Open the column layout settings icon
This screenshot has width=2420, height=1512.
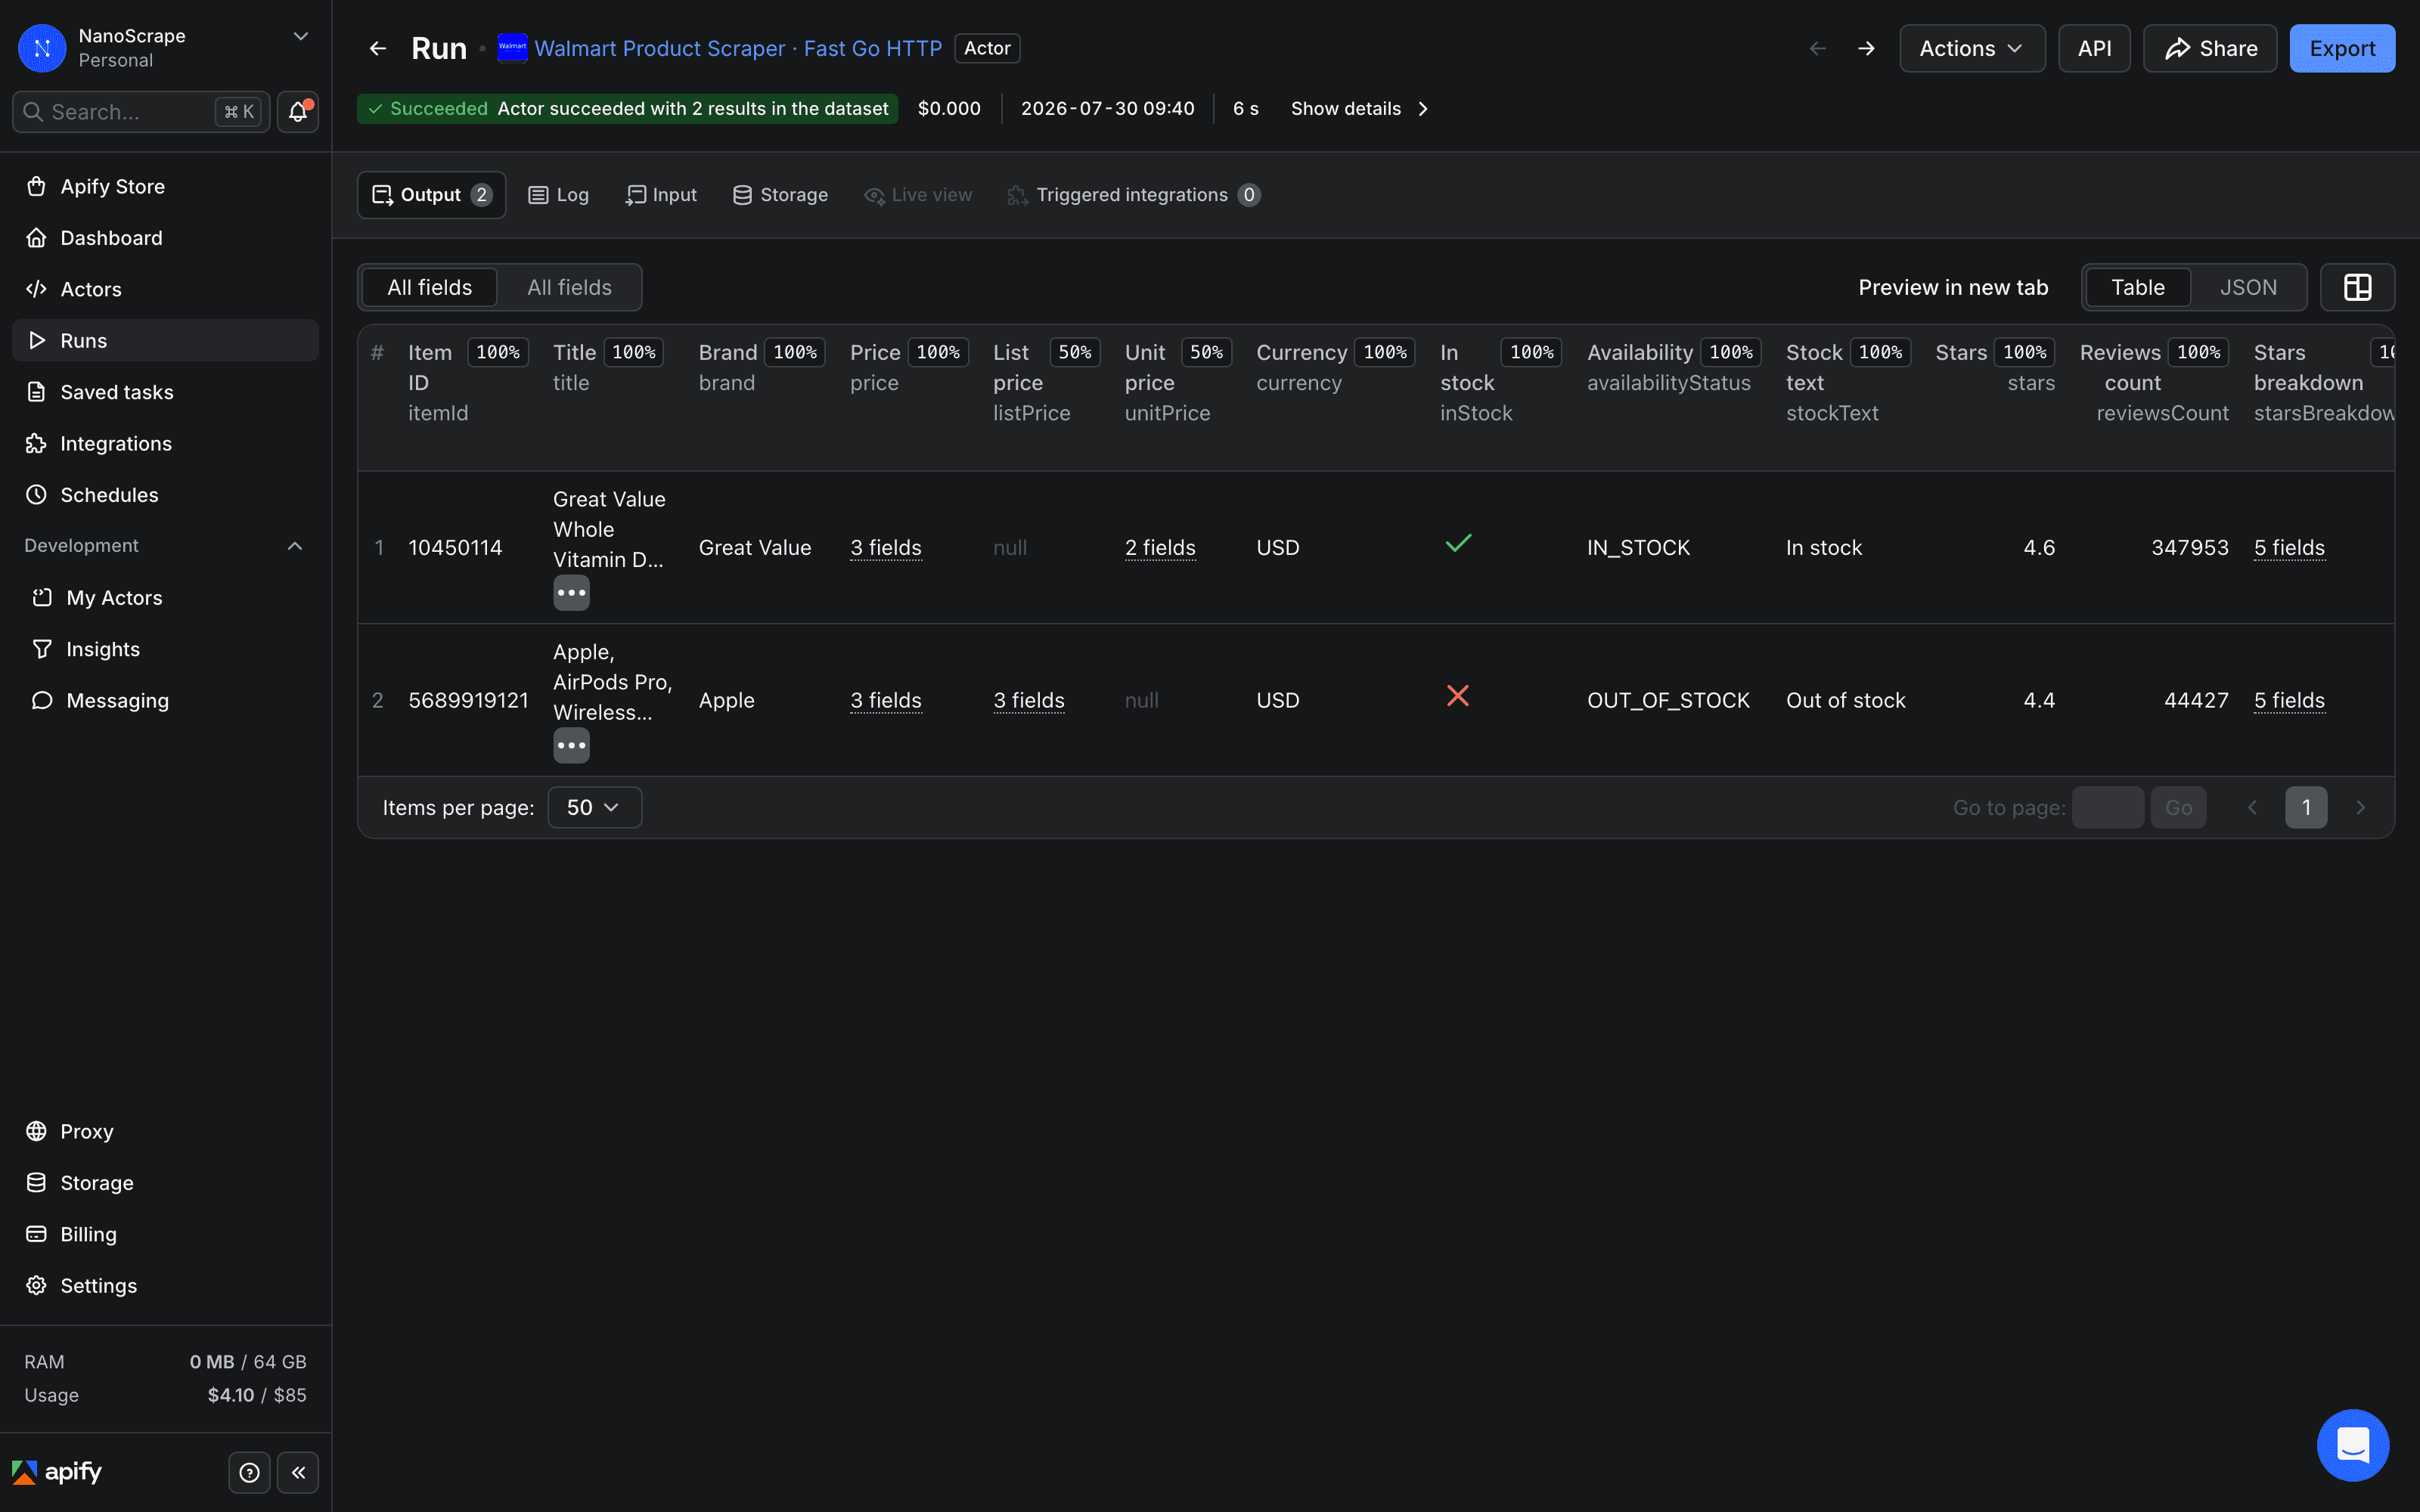[x=2357, y=288]
